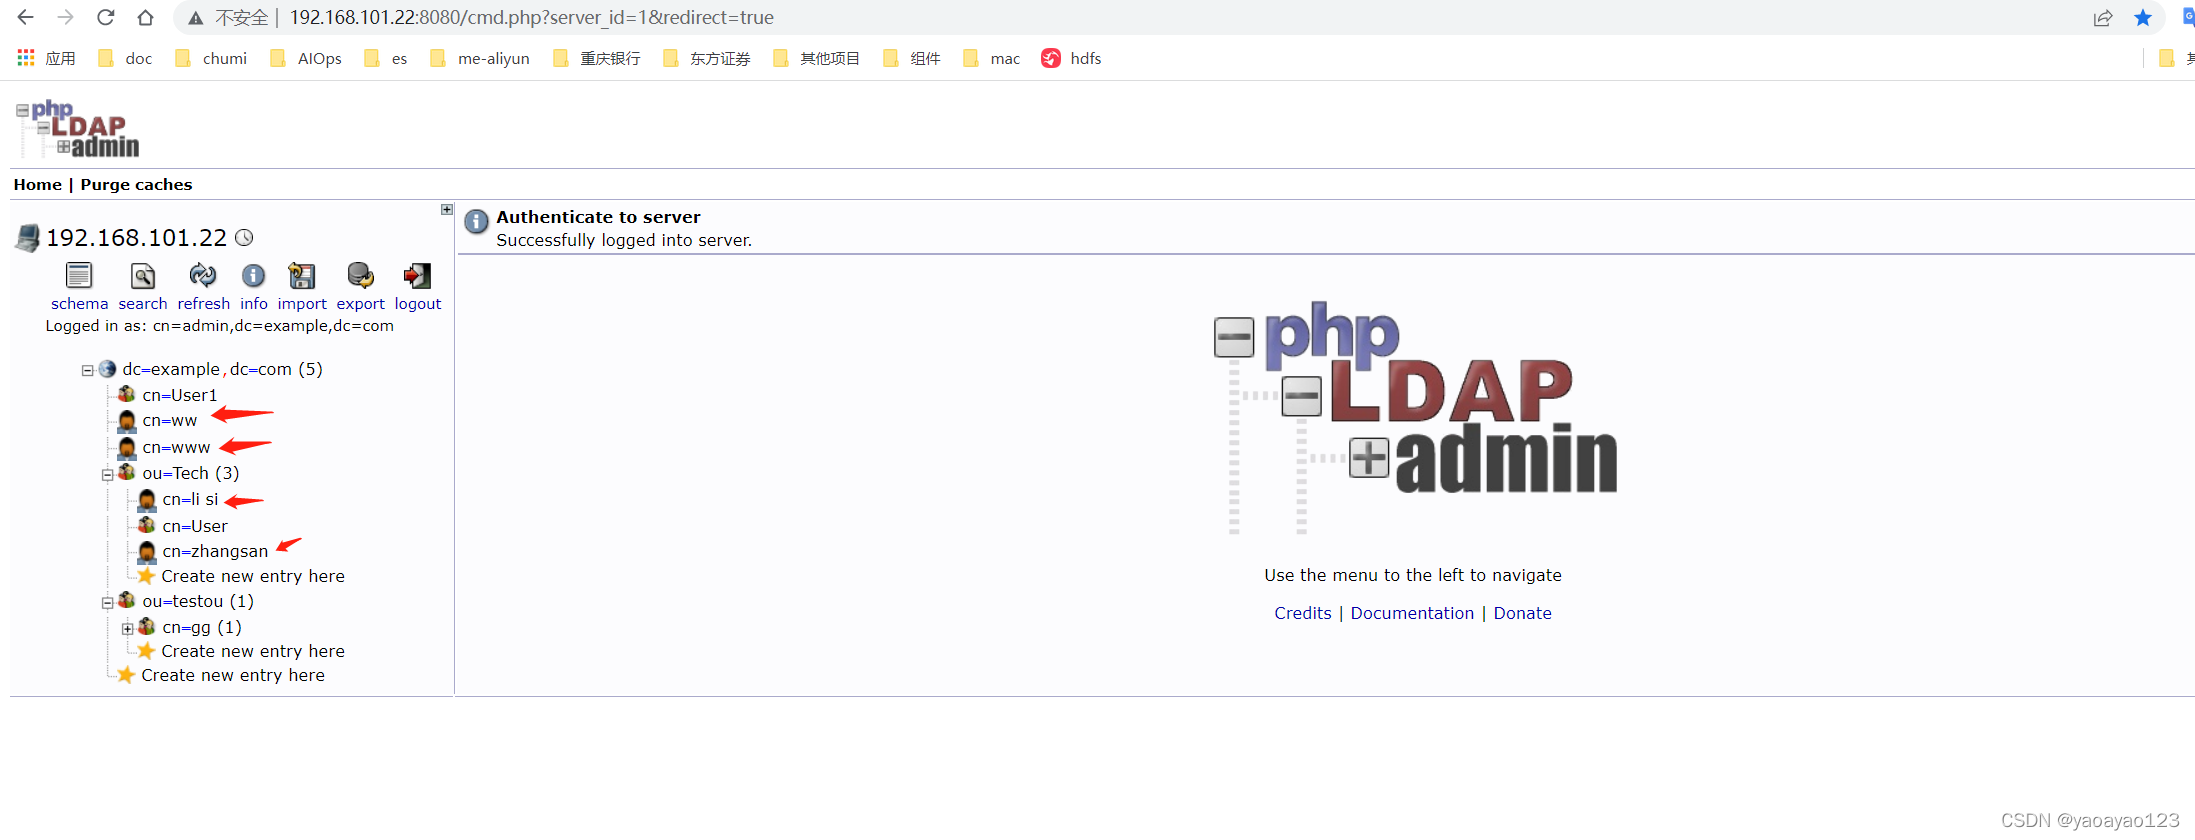Image resolution: width=2195 pixels, height=840 pixels.
Task: Click the export database icon
Action: pos(360,275)
